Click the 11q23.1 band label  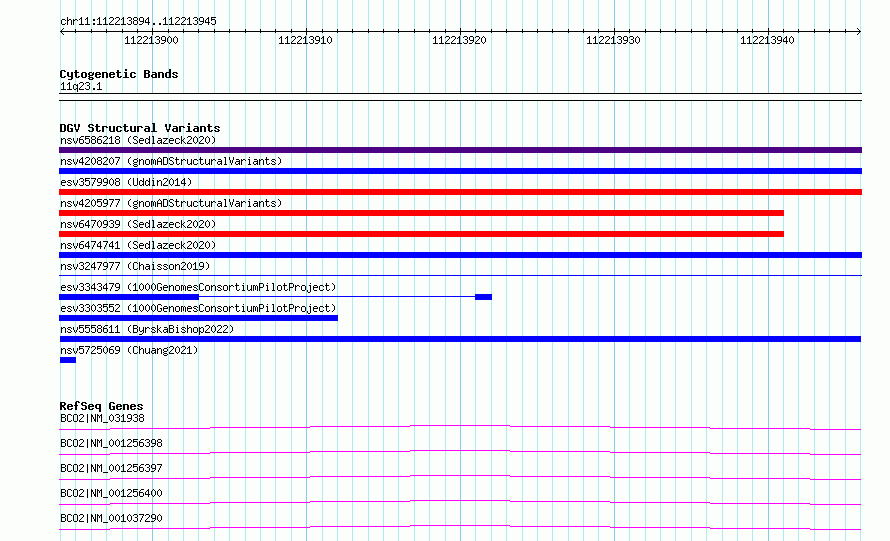point(81,86)
